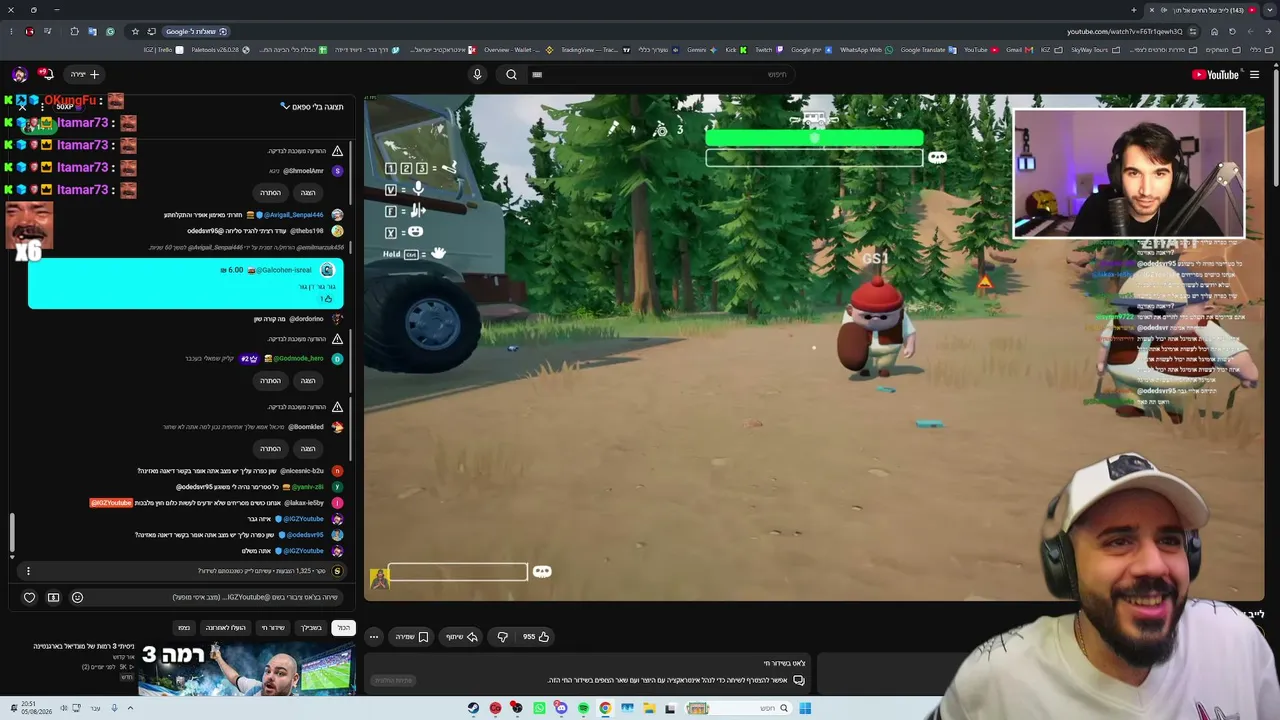Click the YouTube logo to go home

[1216, 74]
